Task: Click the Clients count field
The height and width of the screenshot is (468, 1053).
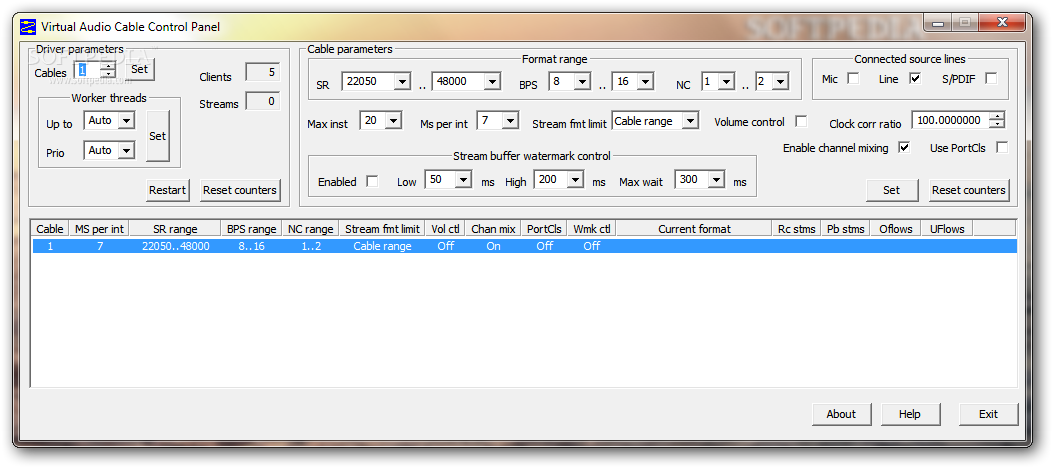Action: [263, 72]
